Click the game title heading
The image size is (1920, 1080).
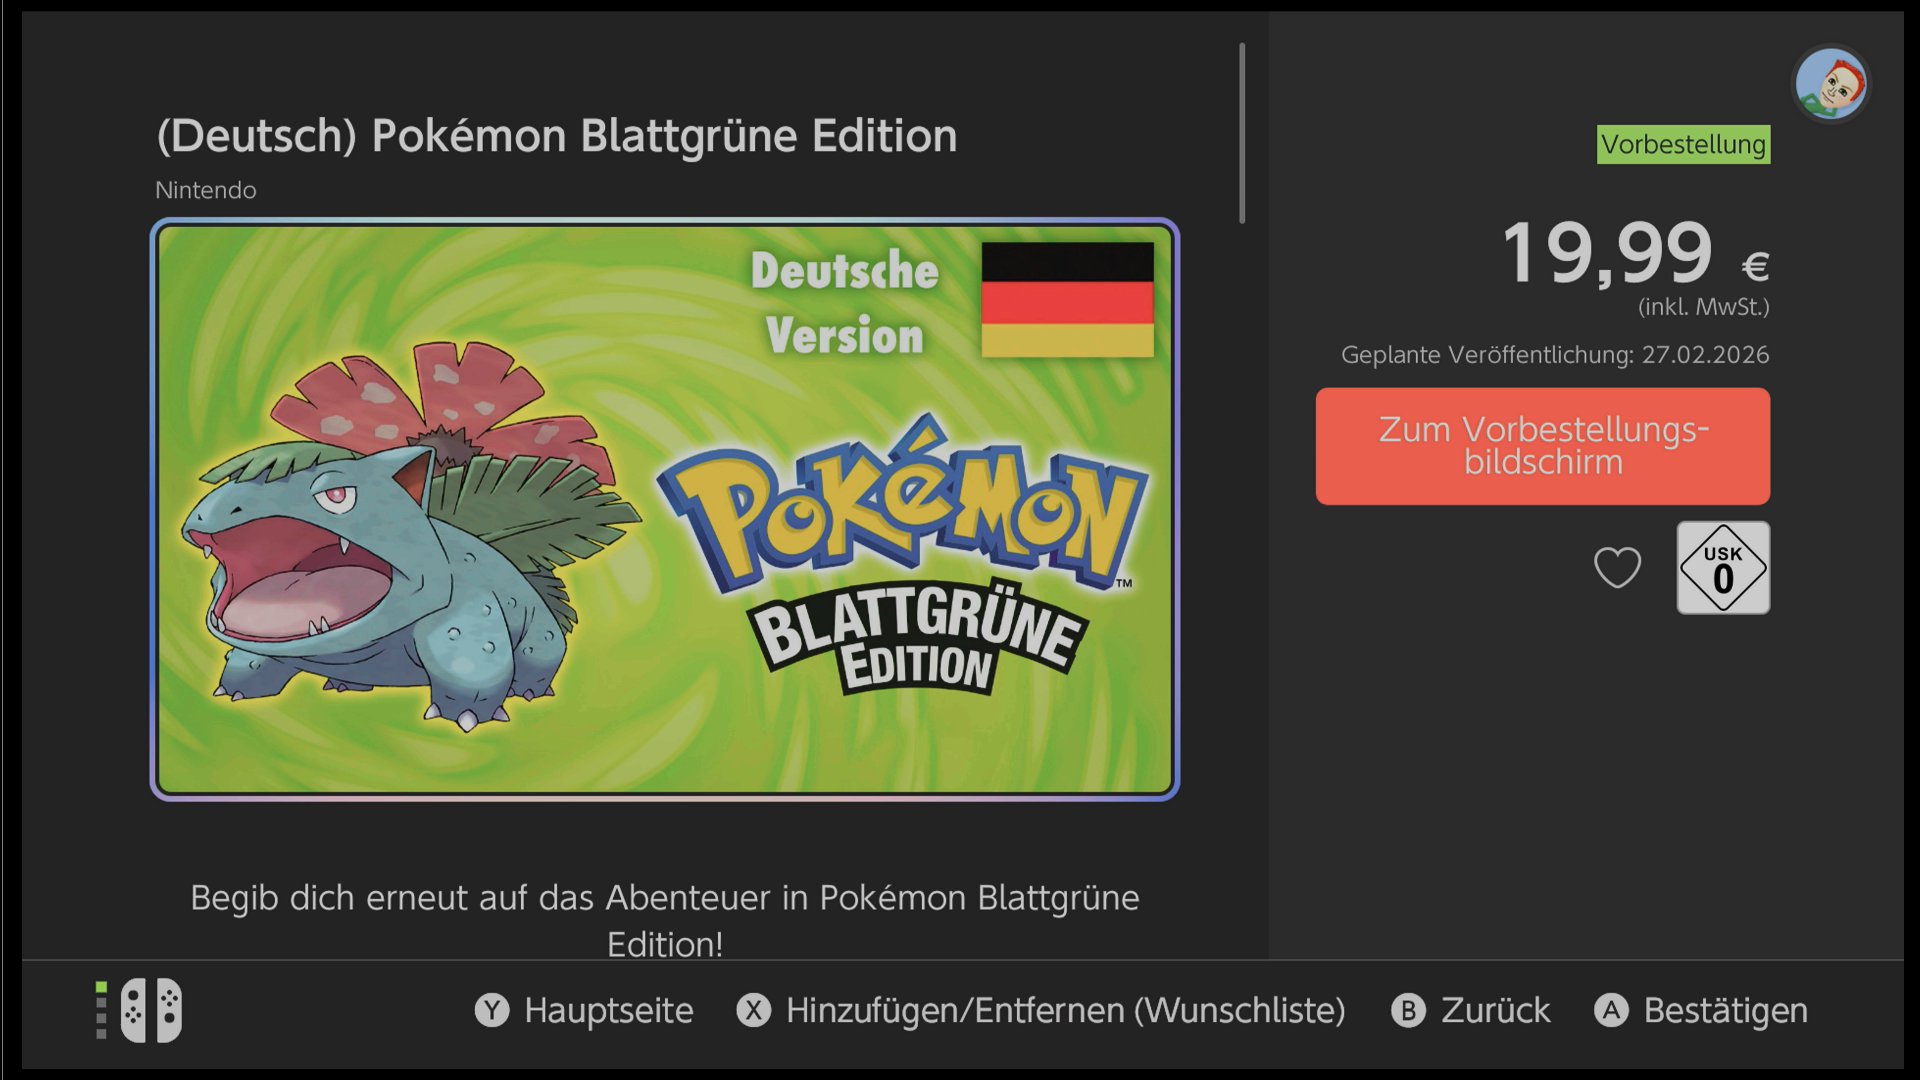(x=556, y=136)
